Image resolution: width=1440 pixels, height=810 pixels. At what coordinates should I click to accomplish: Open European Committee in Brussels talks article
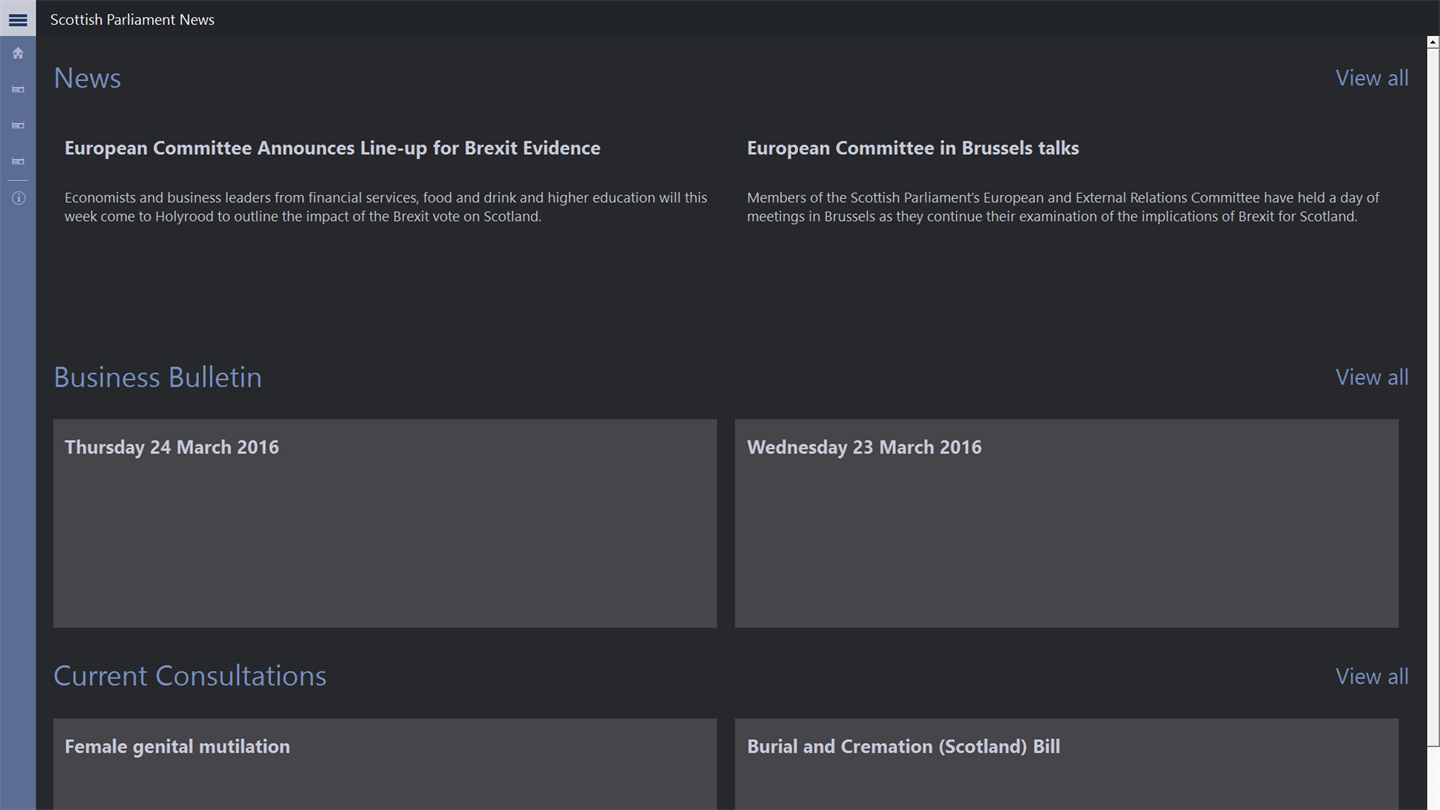[912, 148]
